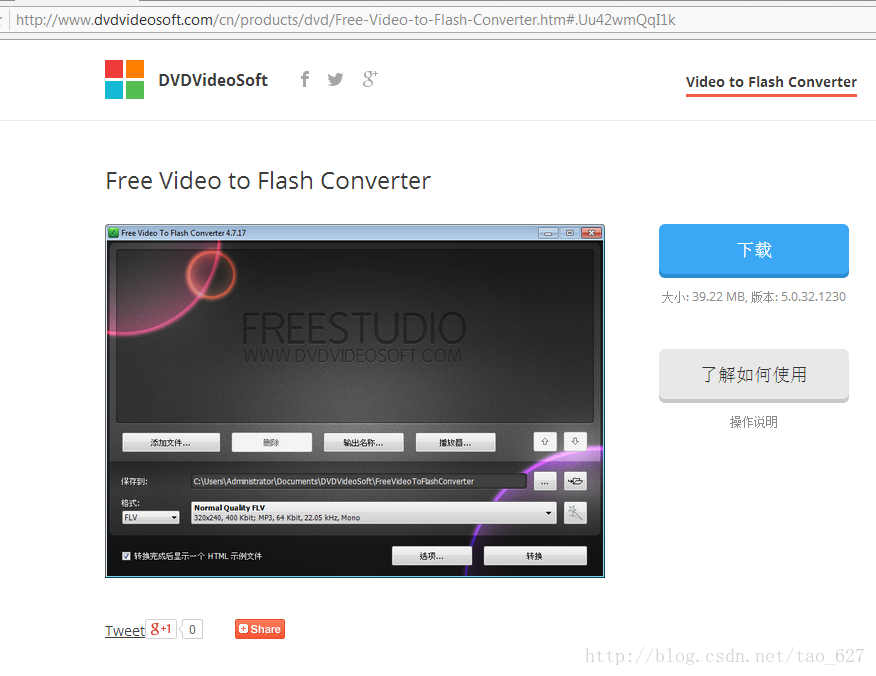Click the 添加文件 add files button

pyautogui.click(x=171, y=442)
